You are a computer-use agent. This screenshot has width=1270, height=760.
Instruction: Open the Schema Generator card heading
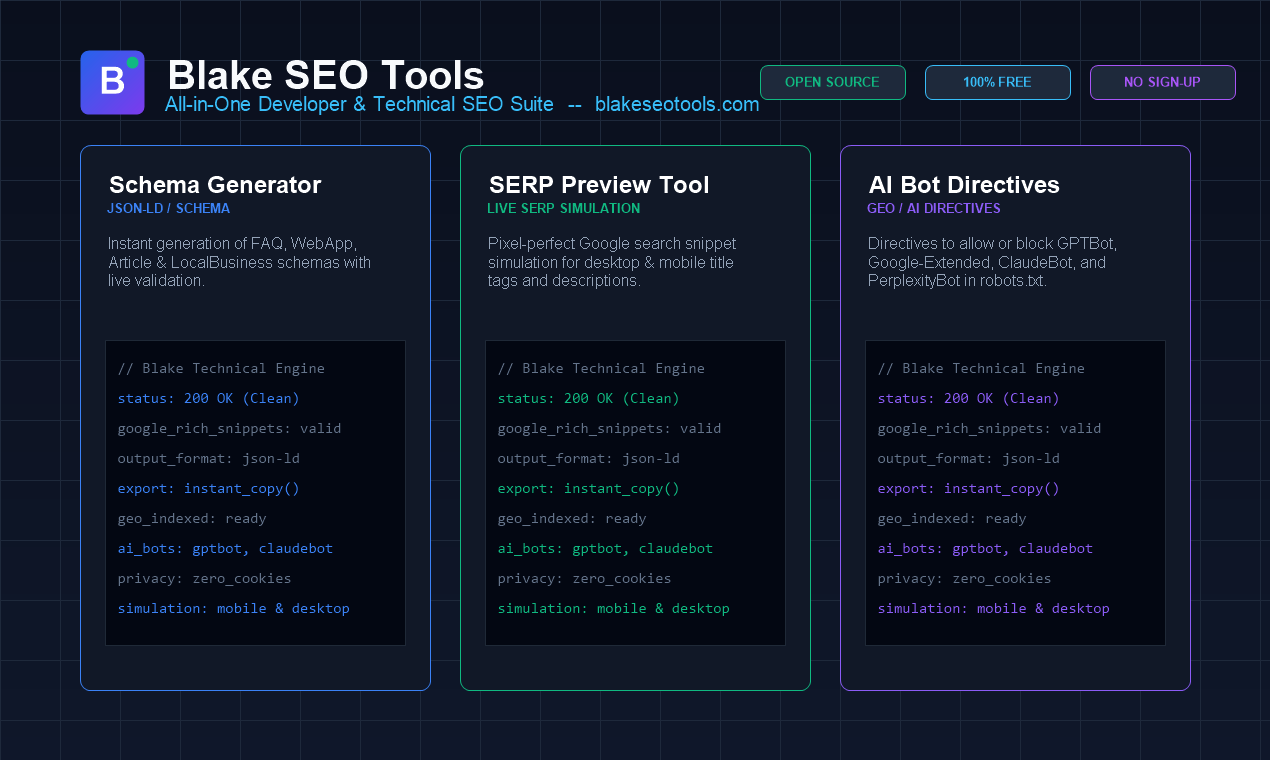(x=215, y=185)
